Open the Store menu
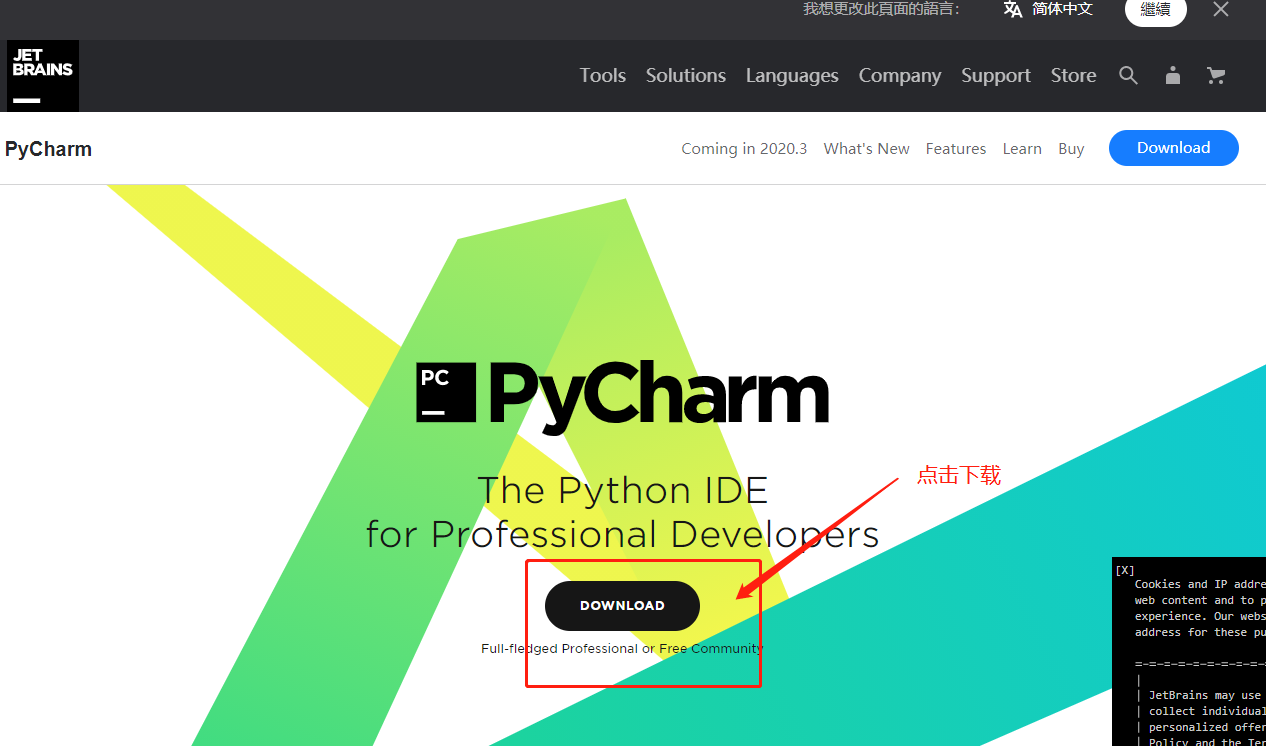The height and width of the screenshot is (746, 1266). (1074, 76)
